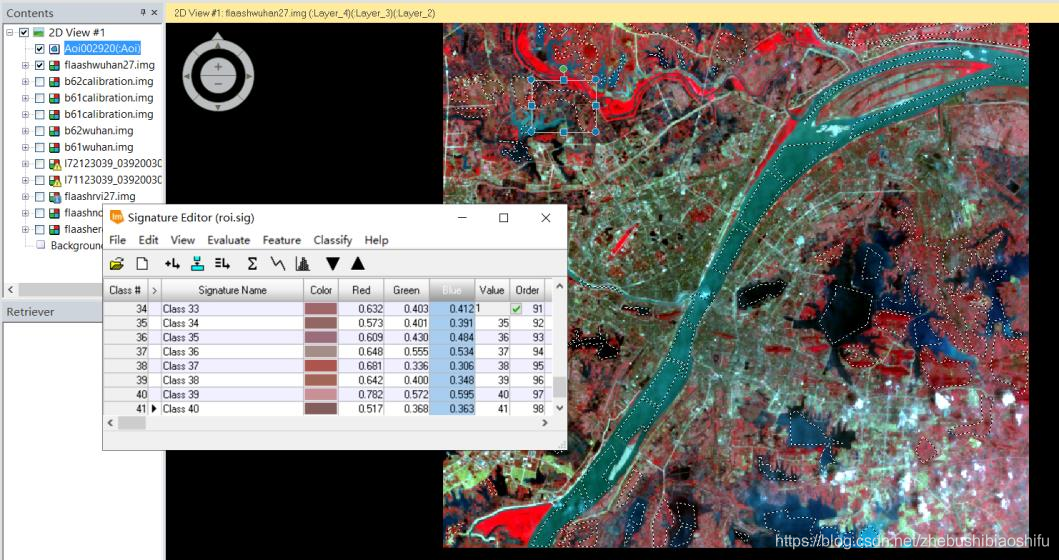Click raster icon of b62wuhan.img
This screenshot has width=1059, height=560.
pos(55,131)
